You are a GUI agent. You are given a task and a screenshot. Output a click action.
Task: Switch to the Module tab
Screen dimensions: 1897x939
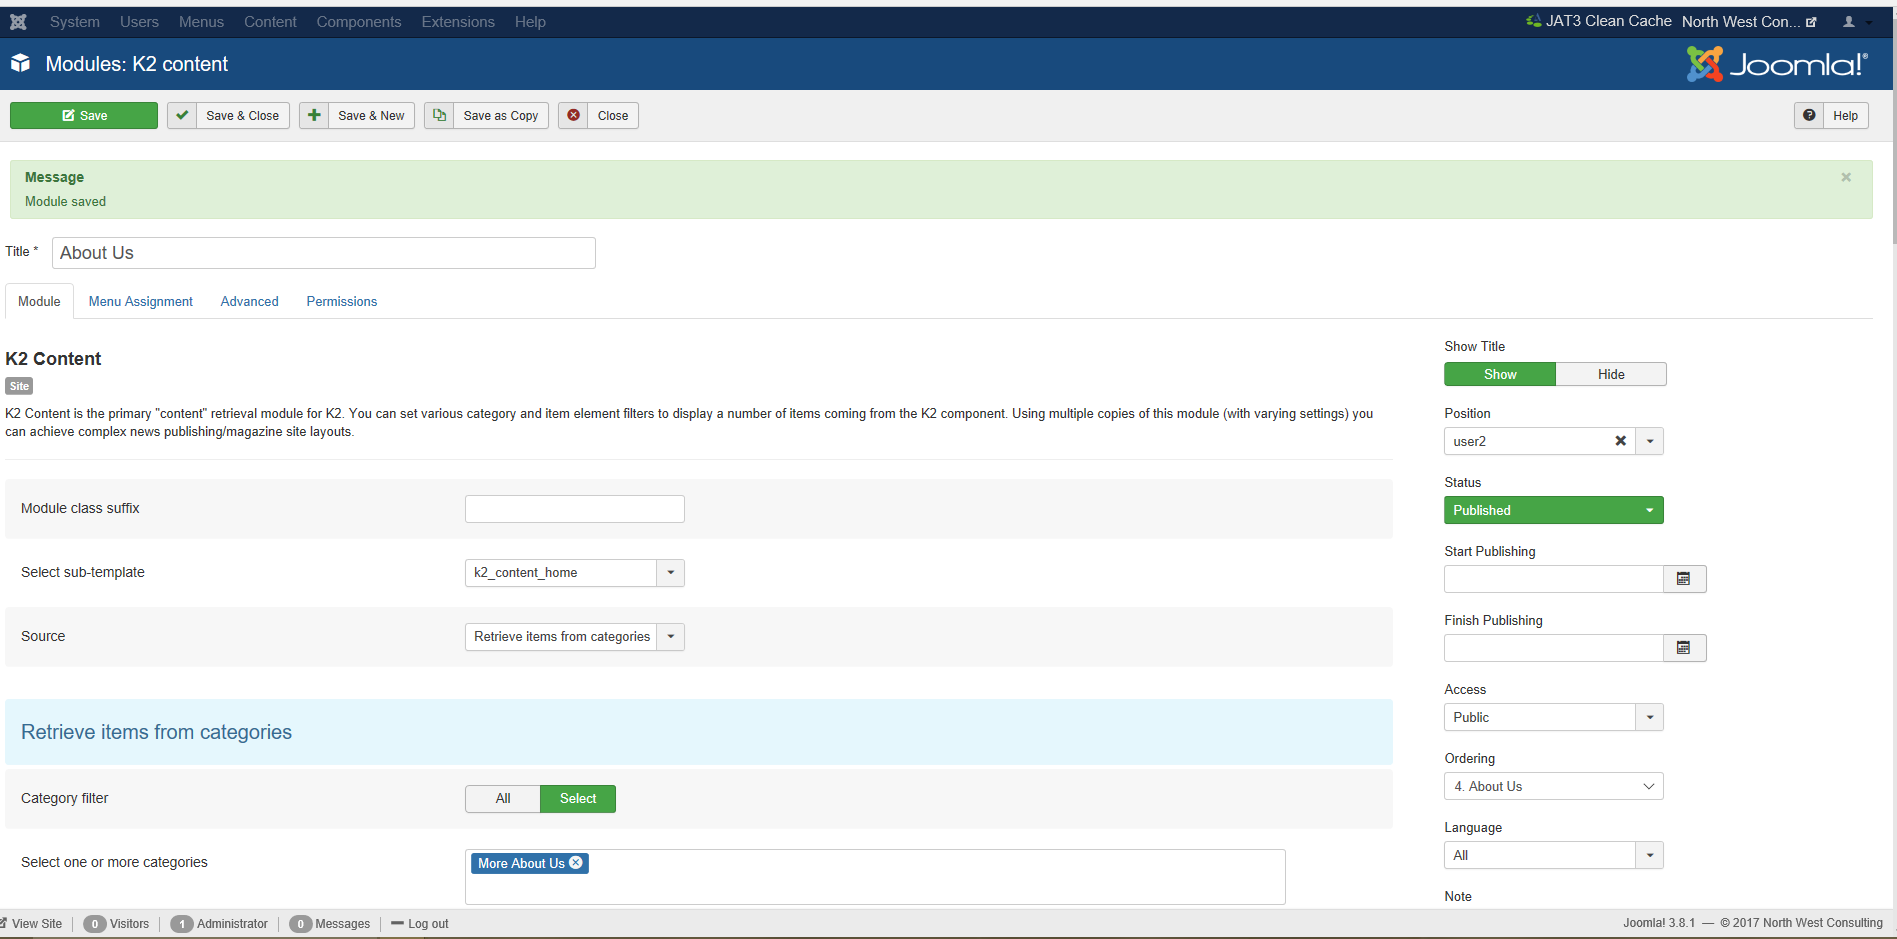tap(39, 302)
